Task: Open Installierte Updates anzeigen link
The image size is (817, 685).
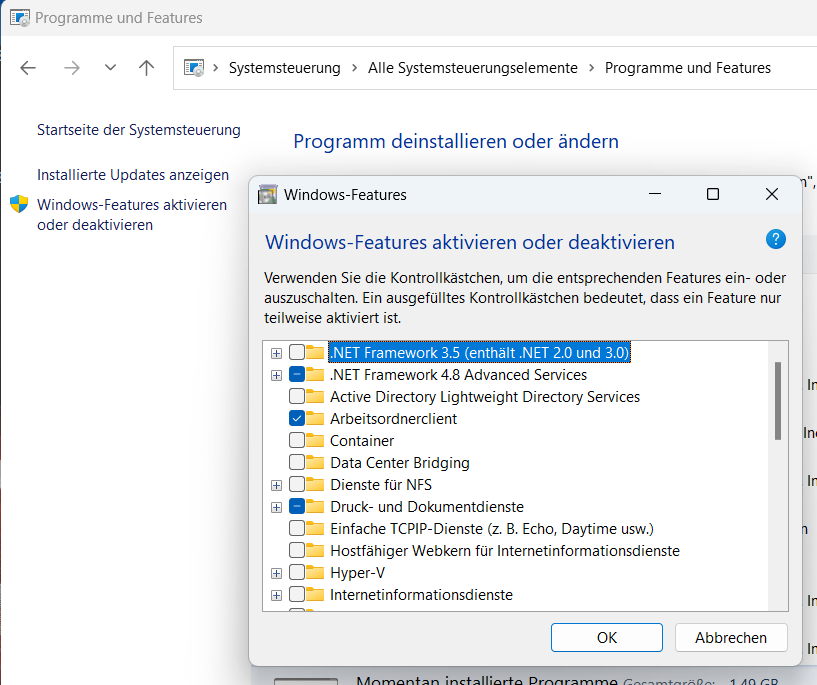Action: (x=133, y=175)
